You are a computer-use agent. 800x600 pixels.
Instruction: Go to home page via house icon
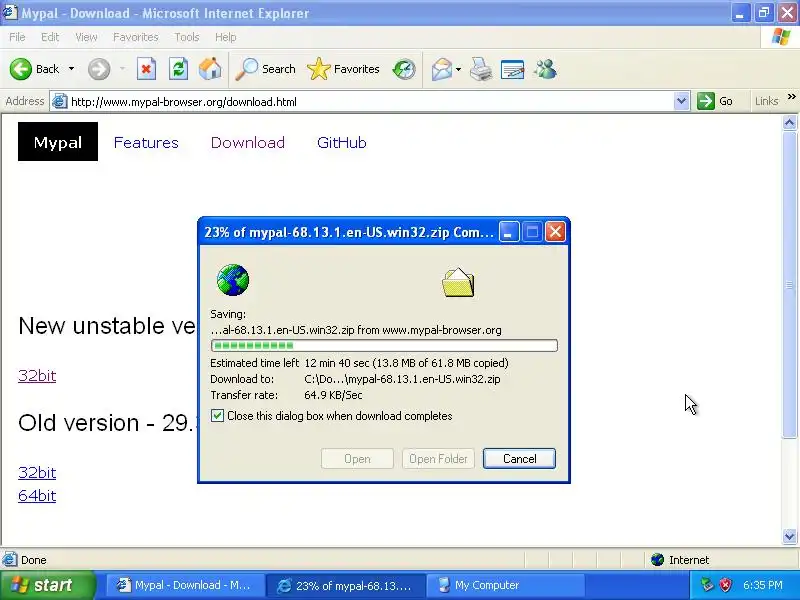click(x=210, y=69)
